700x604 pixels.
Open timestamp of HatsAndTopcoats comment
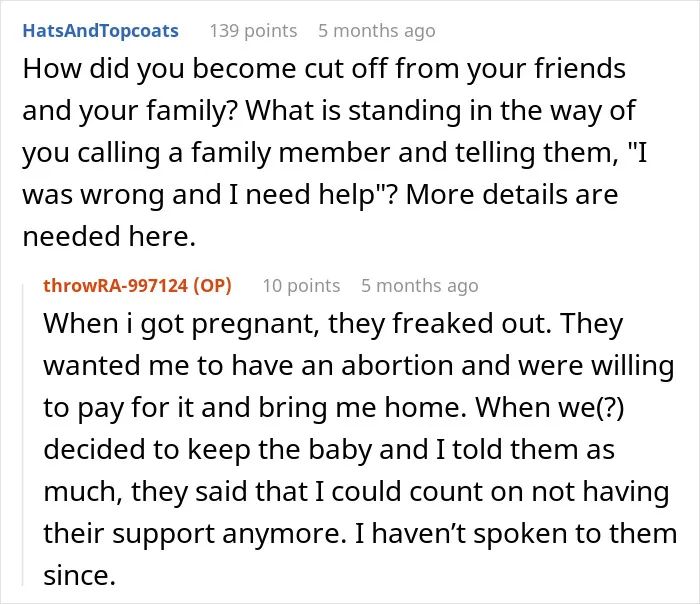tap(376, 31)
